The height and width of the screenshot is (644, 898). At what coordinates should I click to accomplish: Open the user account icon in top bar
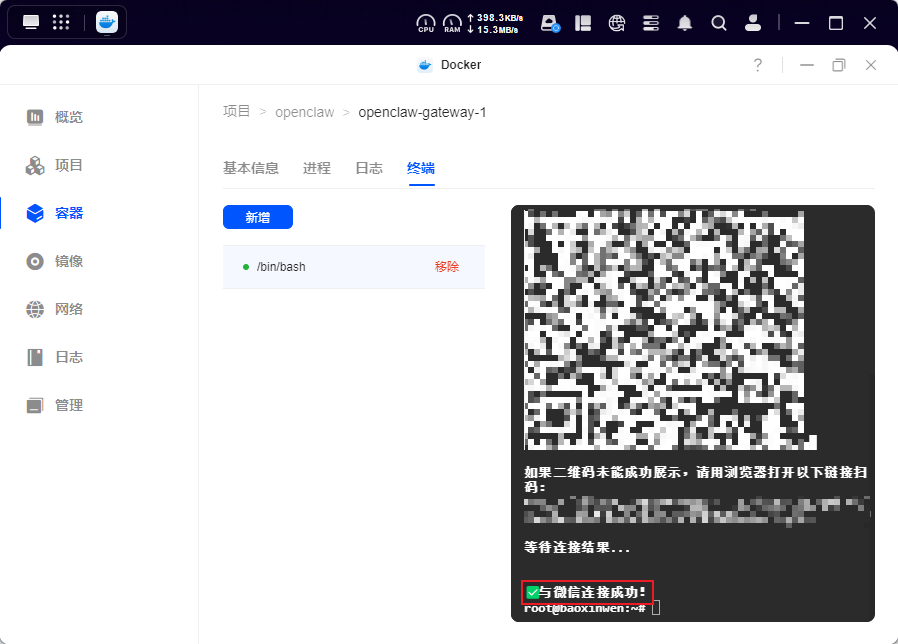coord(753,22)
